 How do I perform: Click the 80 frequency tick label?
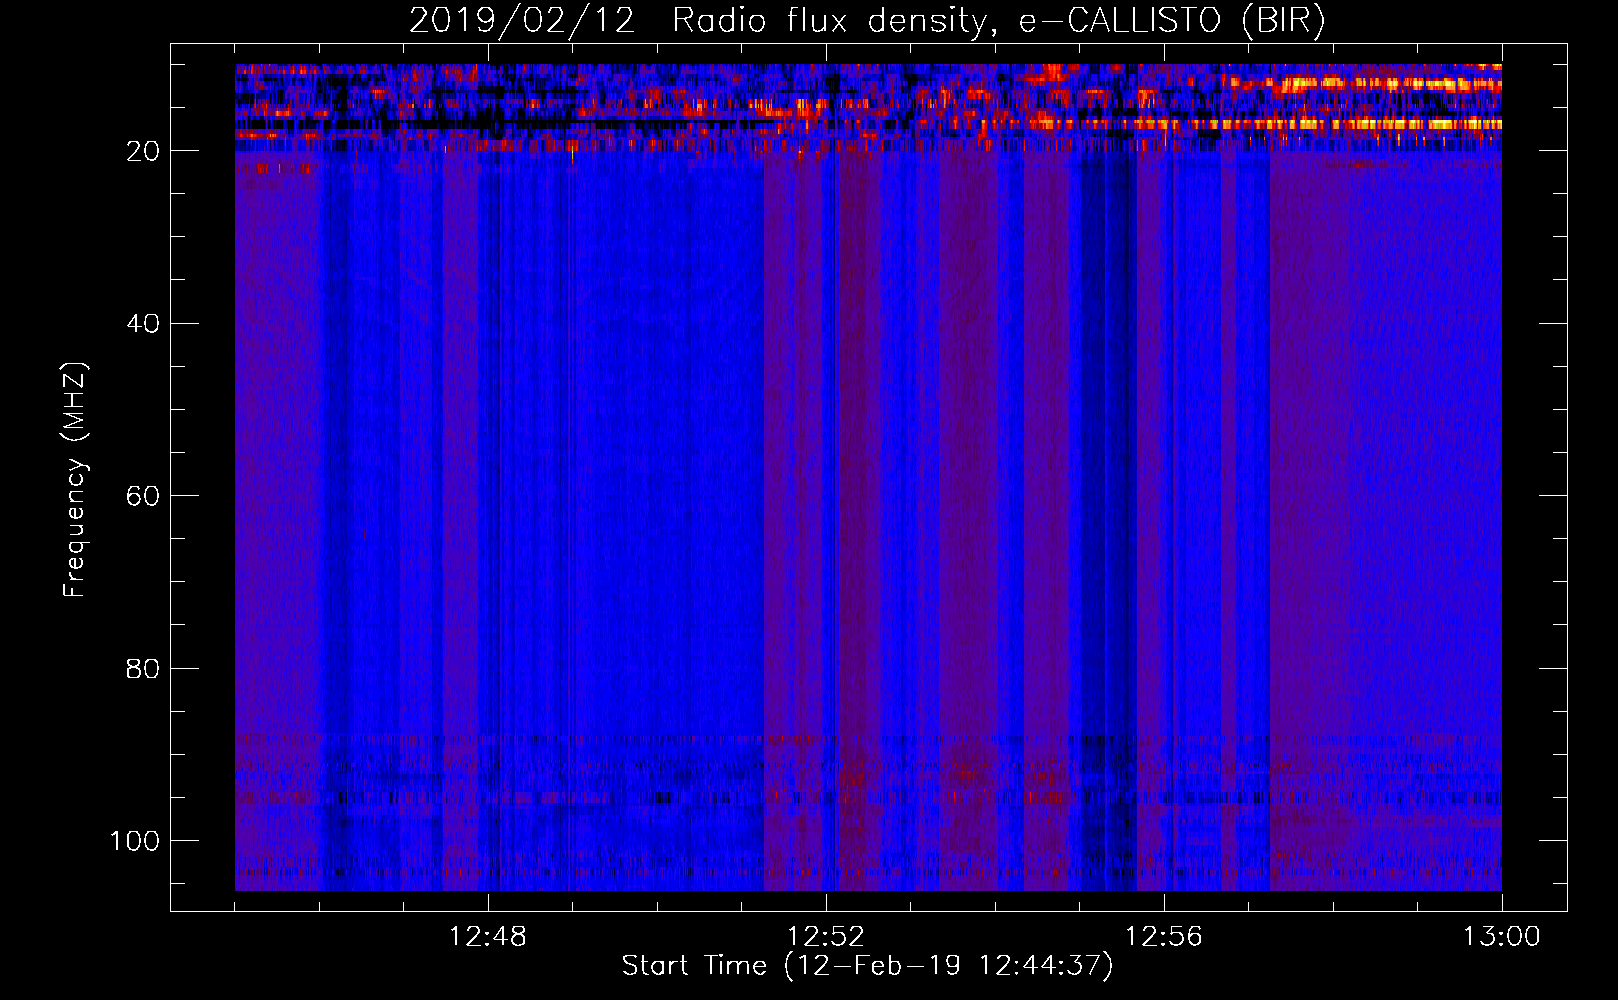click(143, 668)
